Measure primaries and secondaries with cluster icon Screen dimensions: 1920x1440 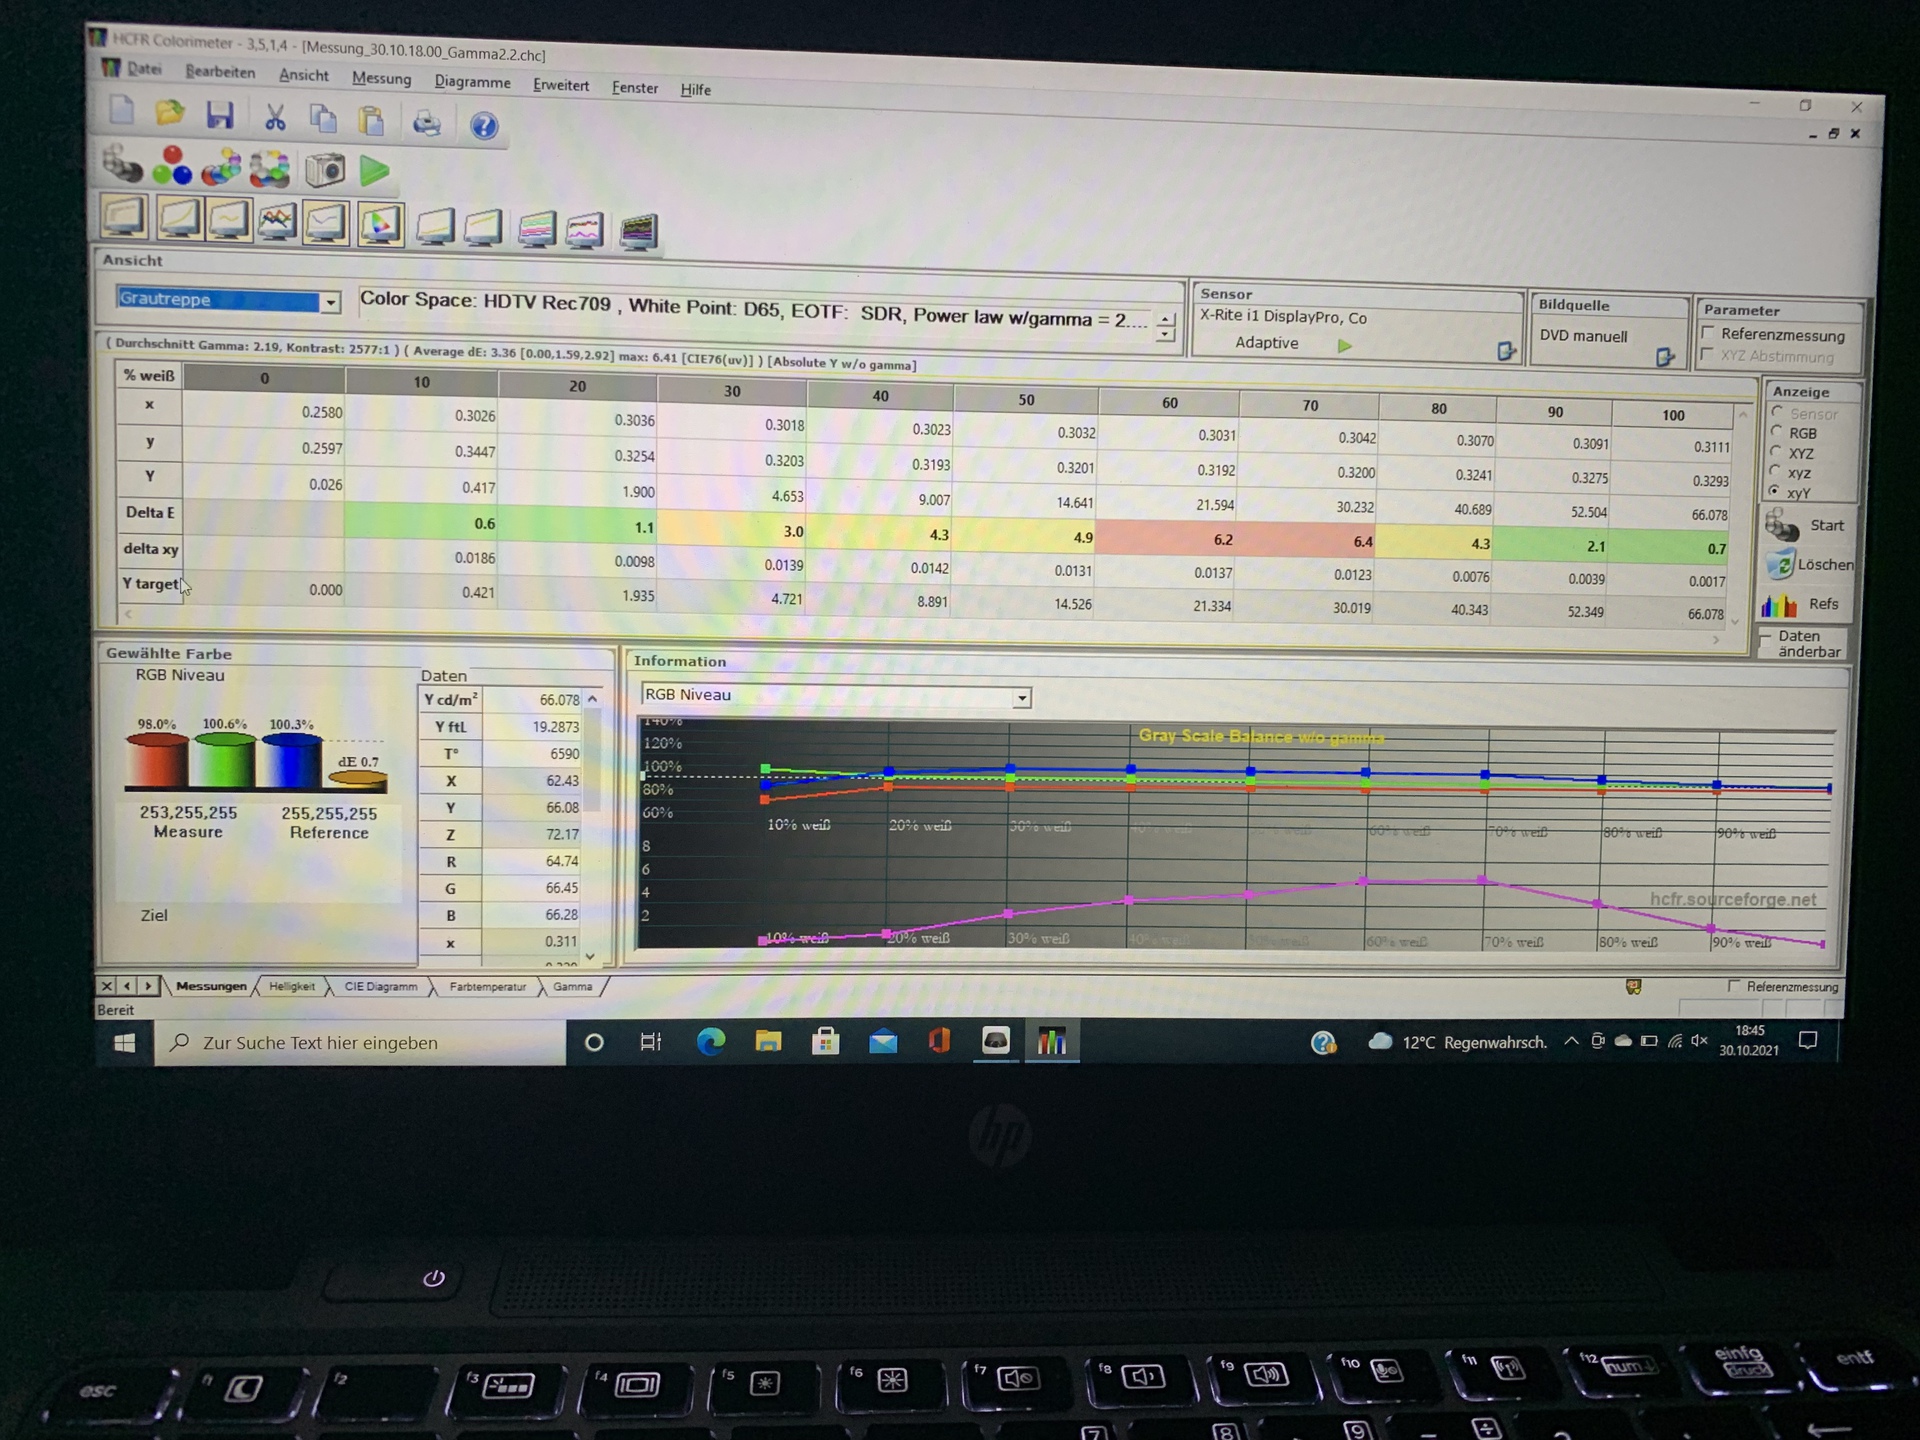click(x=221, y=168)
